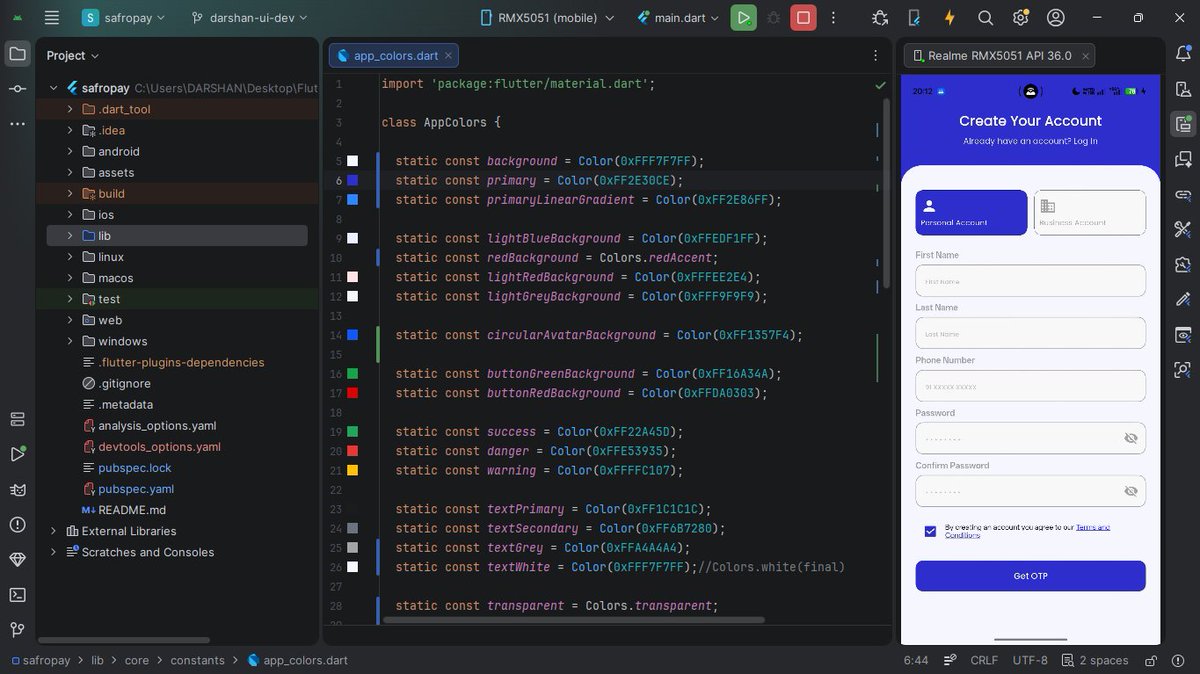Click the buttonGreenBackground swatch on line 16
The height and width of the screenshot is (674, 1200).
click(x=352, y=374)
